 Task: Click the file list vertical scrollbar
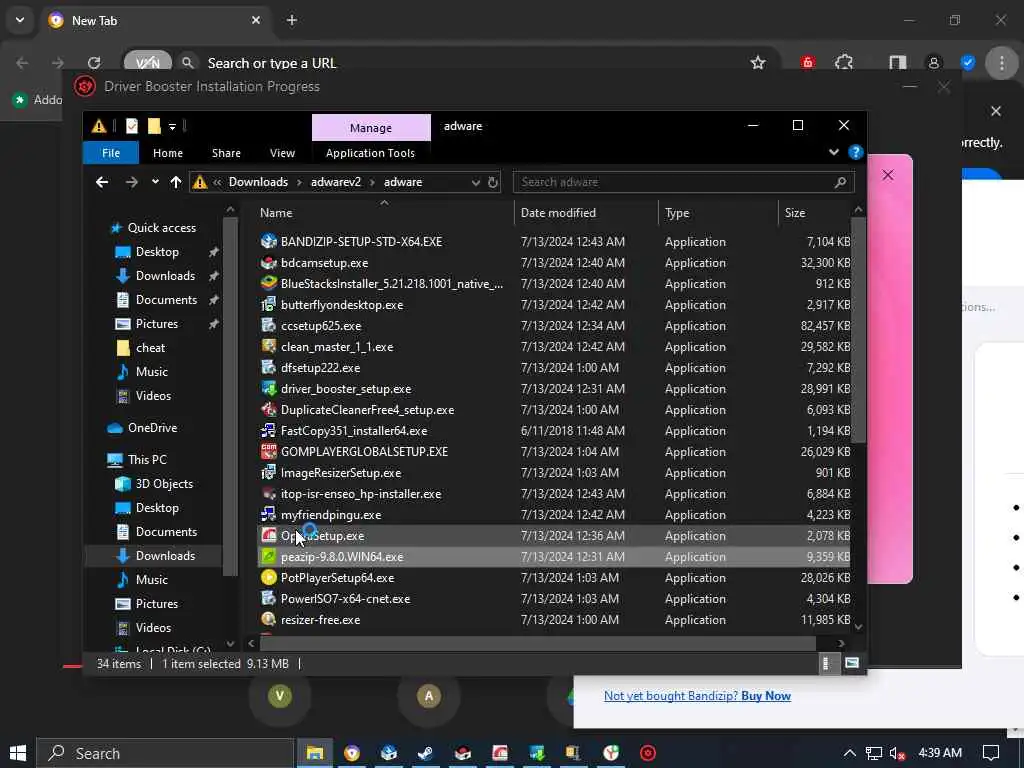[x=857, y=330]
